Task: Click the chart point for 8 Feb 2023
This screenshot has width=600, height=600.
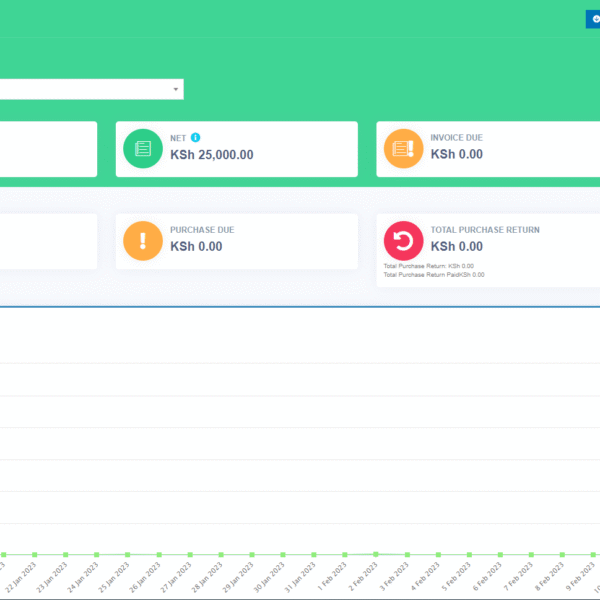Action: click(562, 554)
